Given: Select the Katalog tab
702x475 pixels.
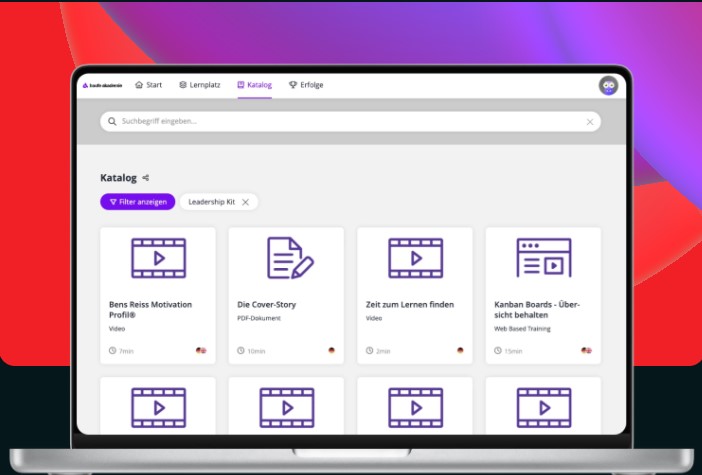Looking at the screenshot, I should (x=254, y=86).
